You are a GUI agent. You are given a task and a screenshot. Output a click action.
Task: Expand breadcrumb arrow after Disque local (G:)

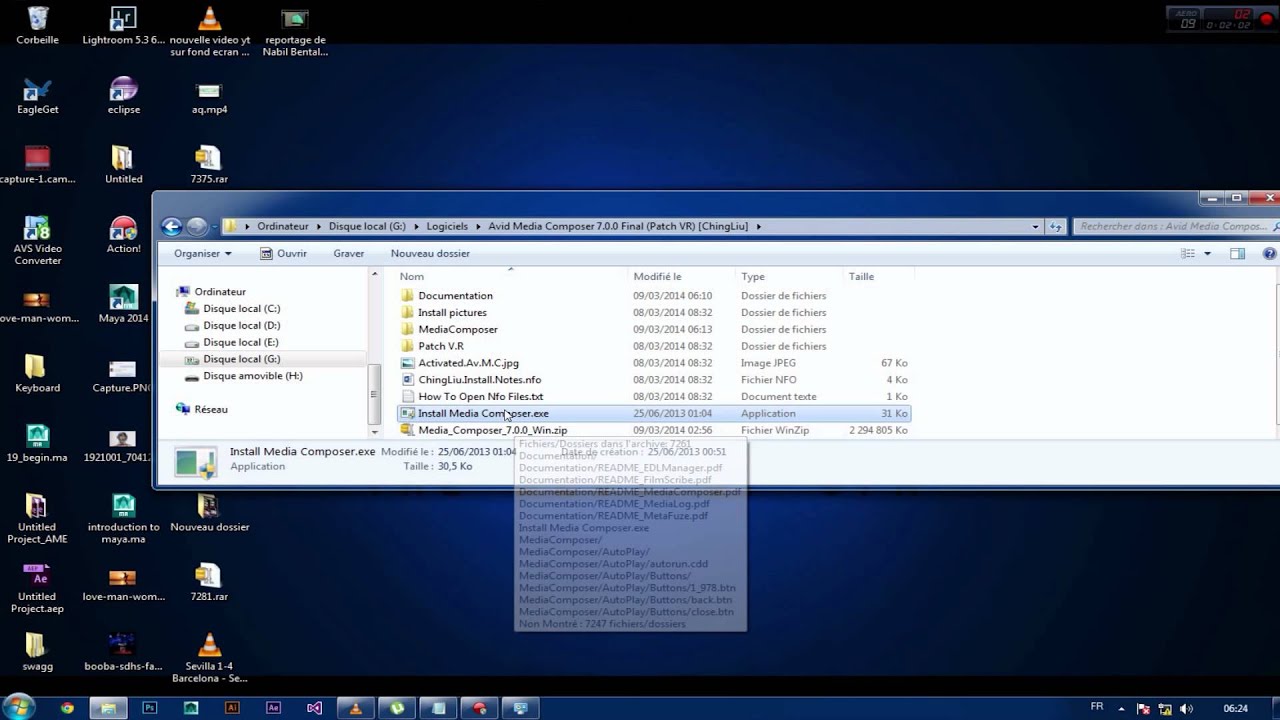pos(416,227)
